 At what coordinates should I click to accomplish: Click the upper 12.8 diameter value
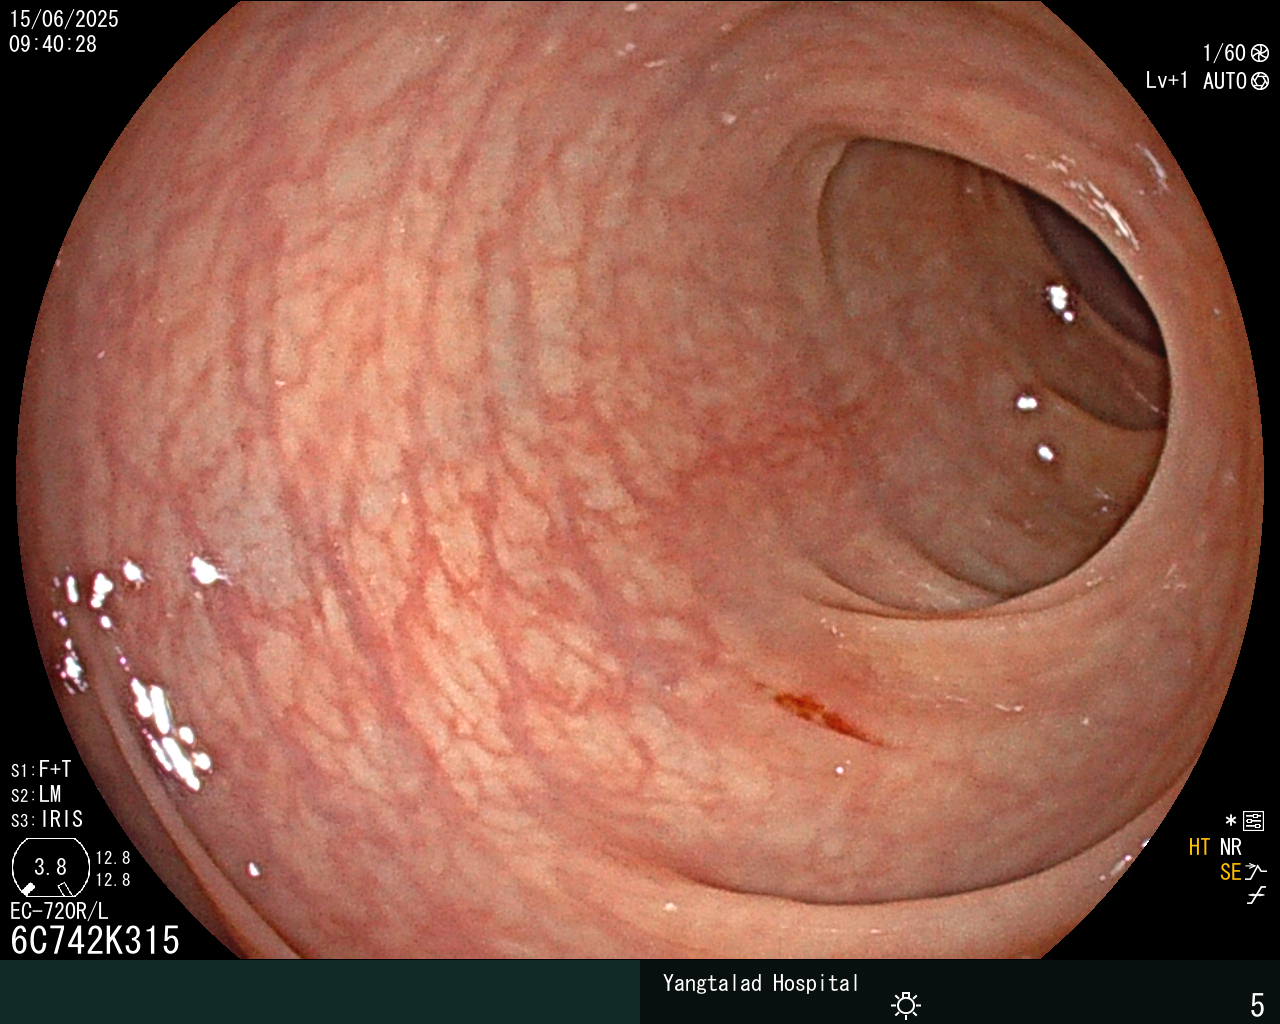[x=113, y=858]
